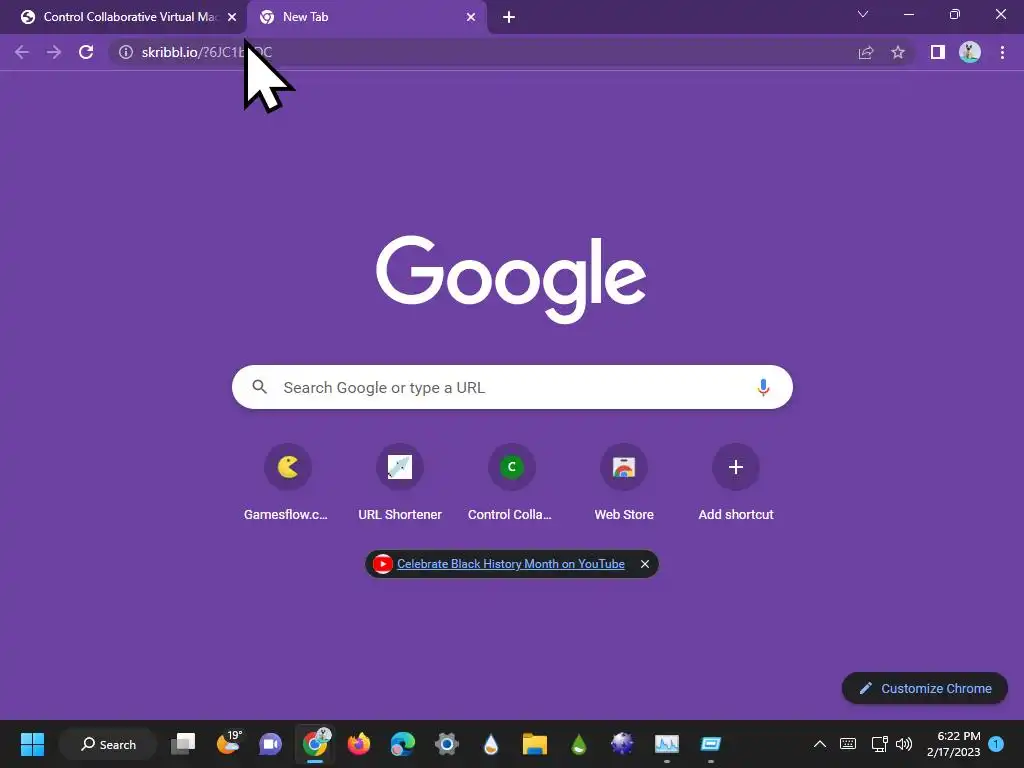The height and width of the screenshot is (768, 1024).
Task: Open Celebrate Black History Month on YouTube link
Action: [510, 564]
